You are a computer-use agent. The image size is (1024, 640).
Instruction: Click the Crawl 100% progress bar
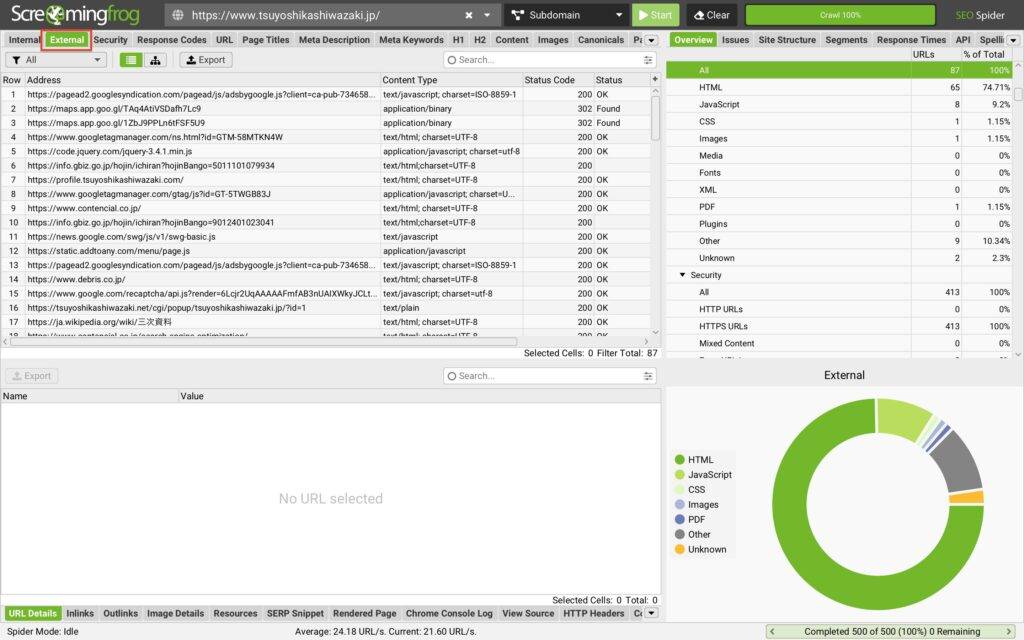pyautogui.click(x=843, y=16)
